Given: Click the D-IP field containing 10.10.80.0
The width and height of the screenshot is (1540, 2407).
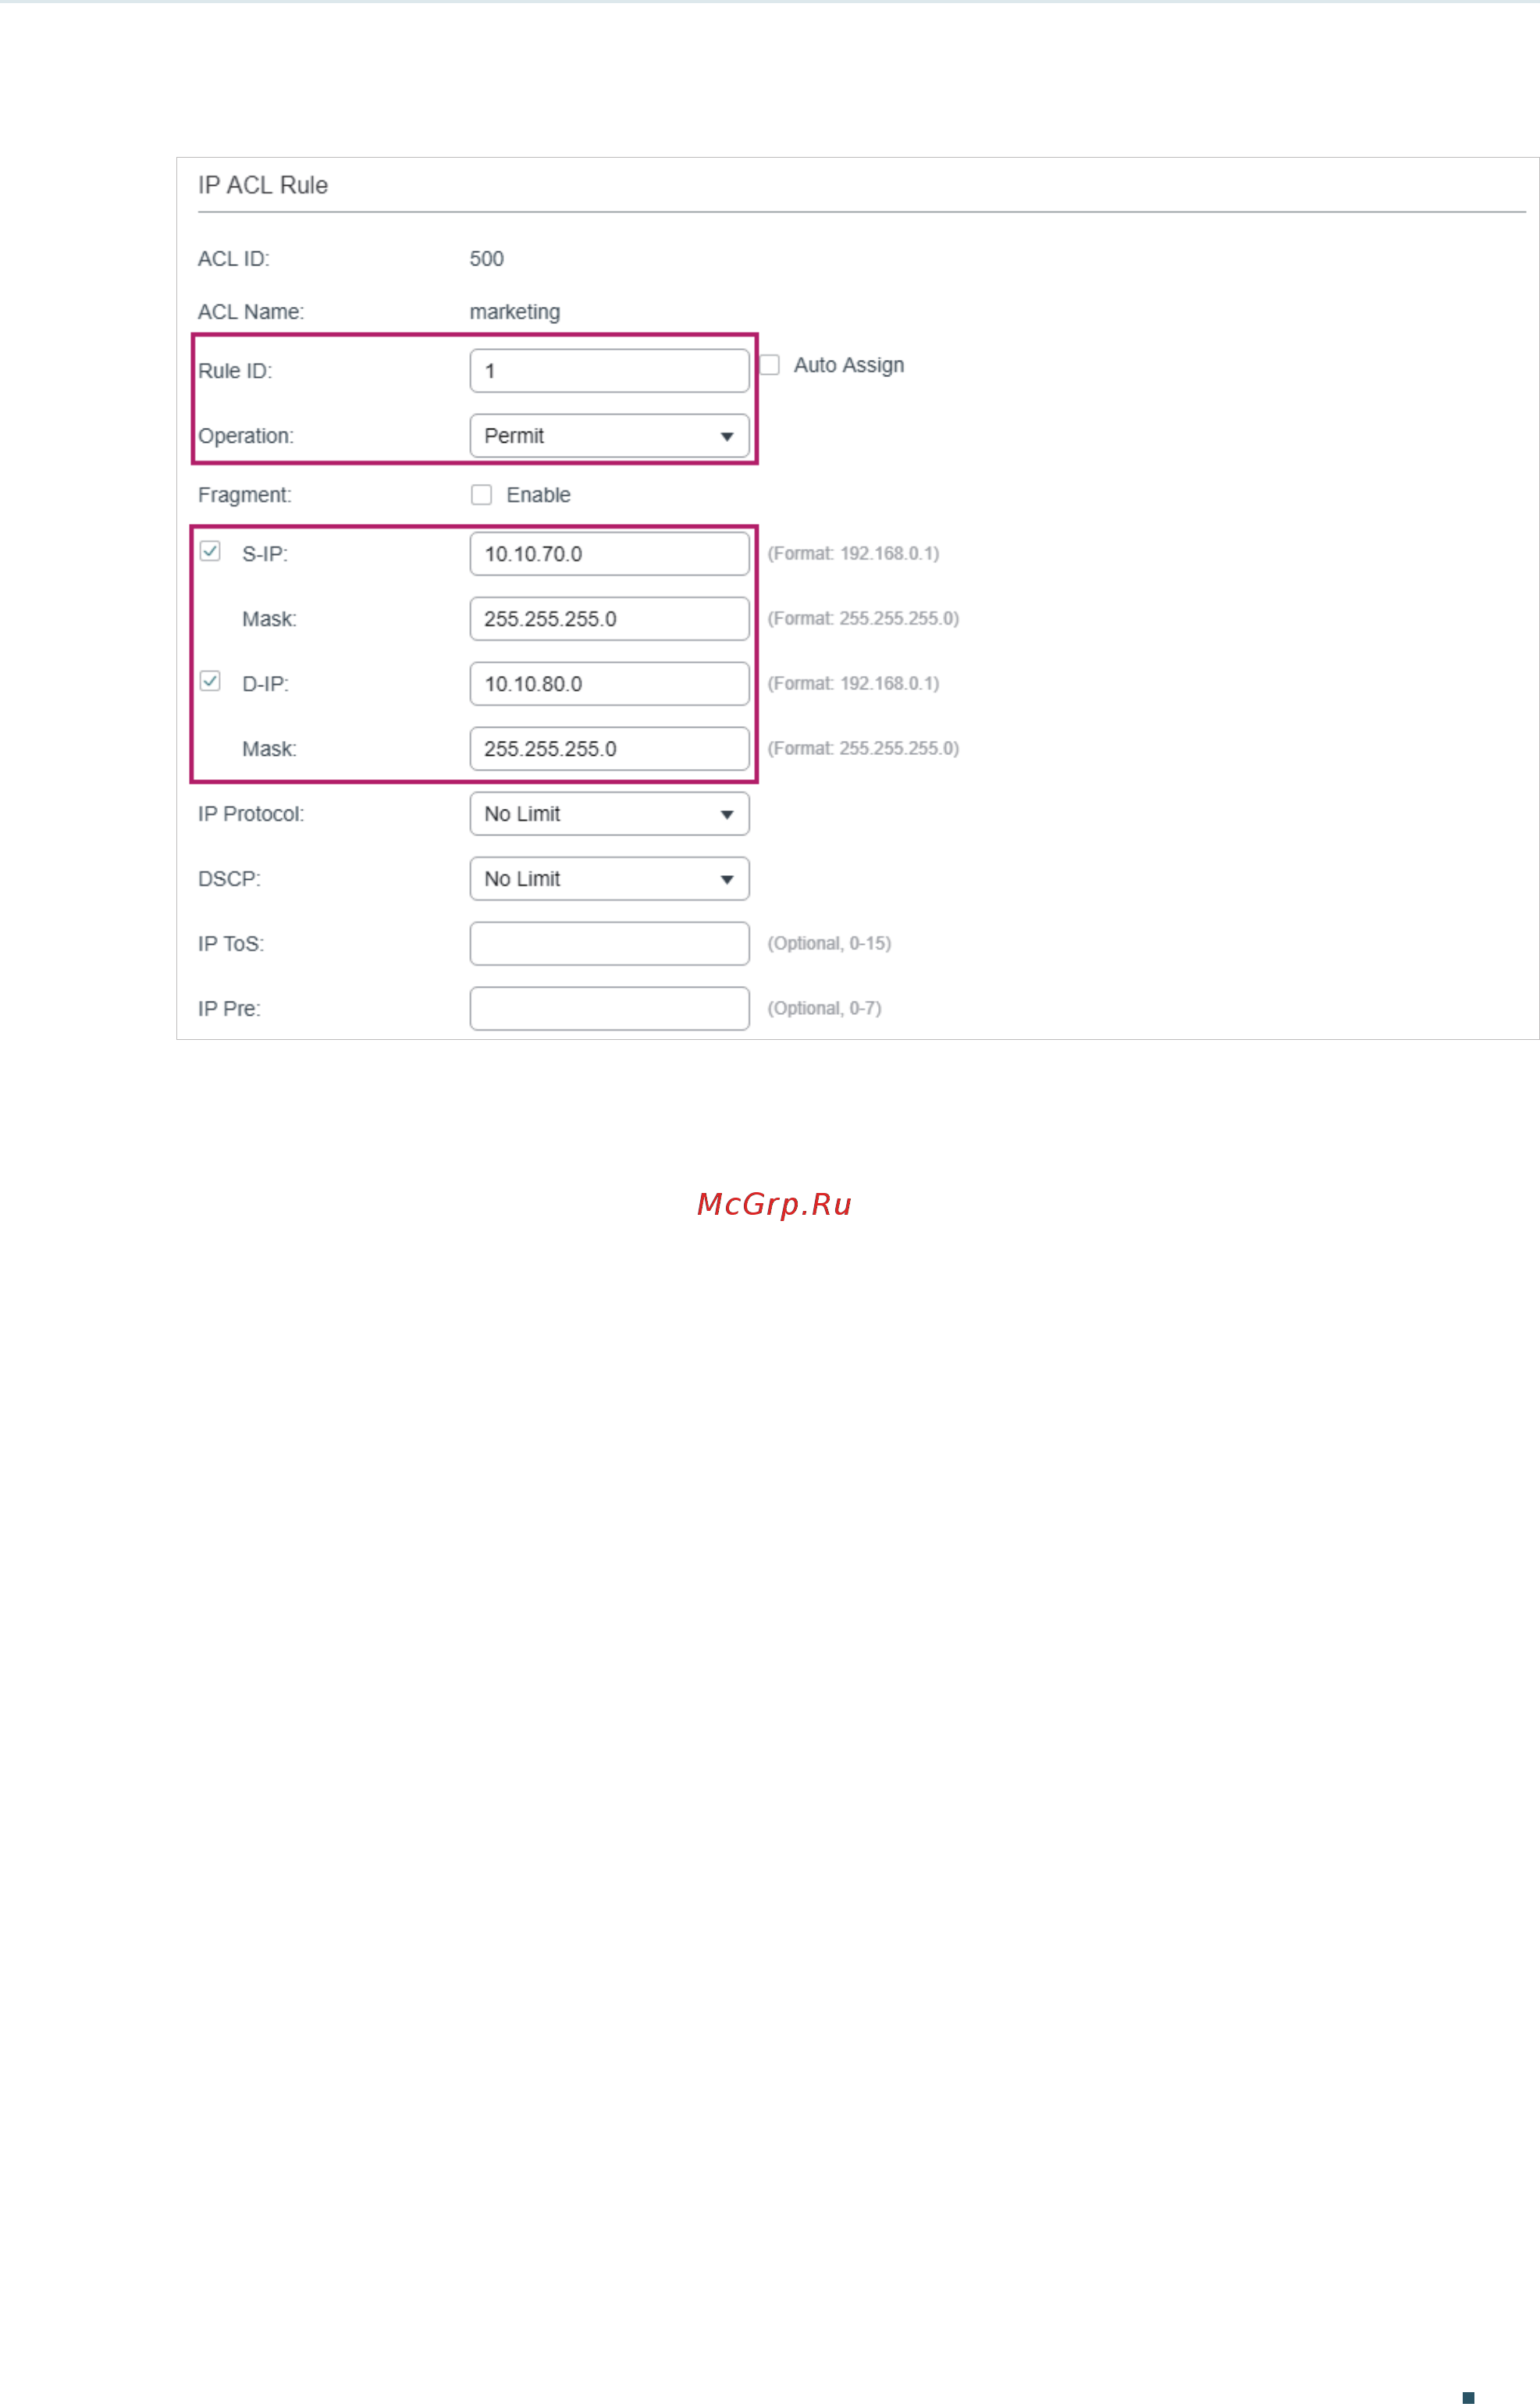Looking at the screenshot, I should tap(609, 684).
